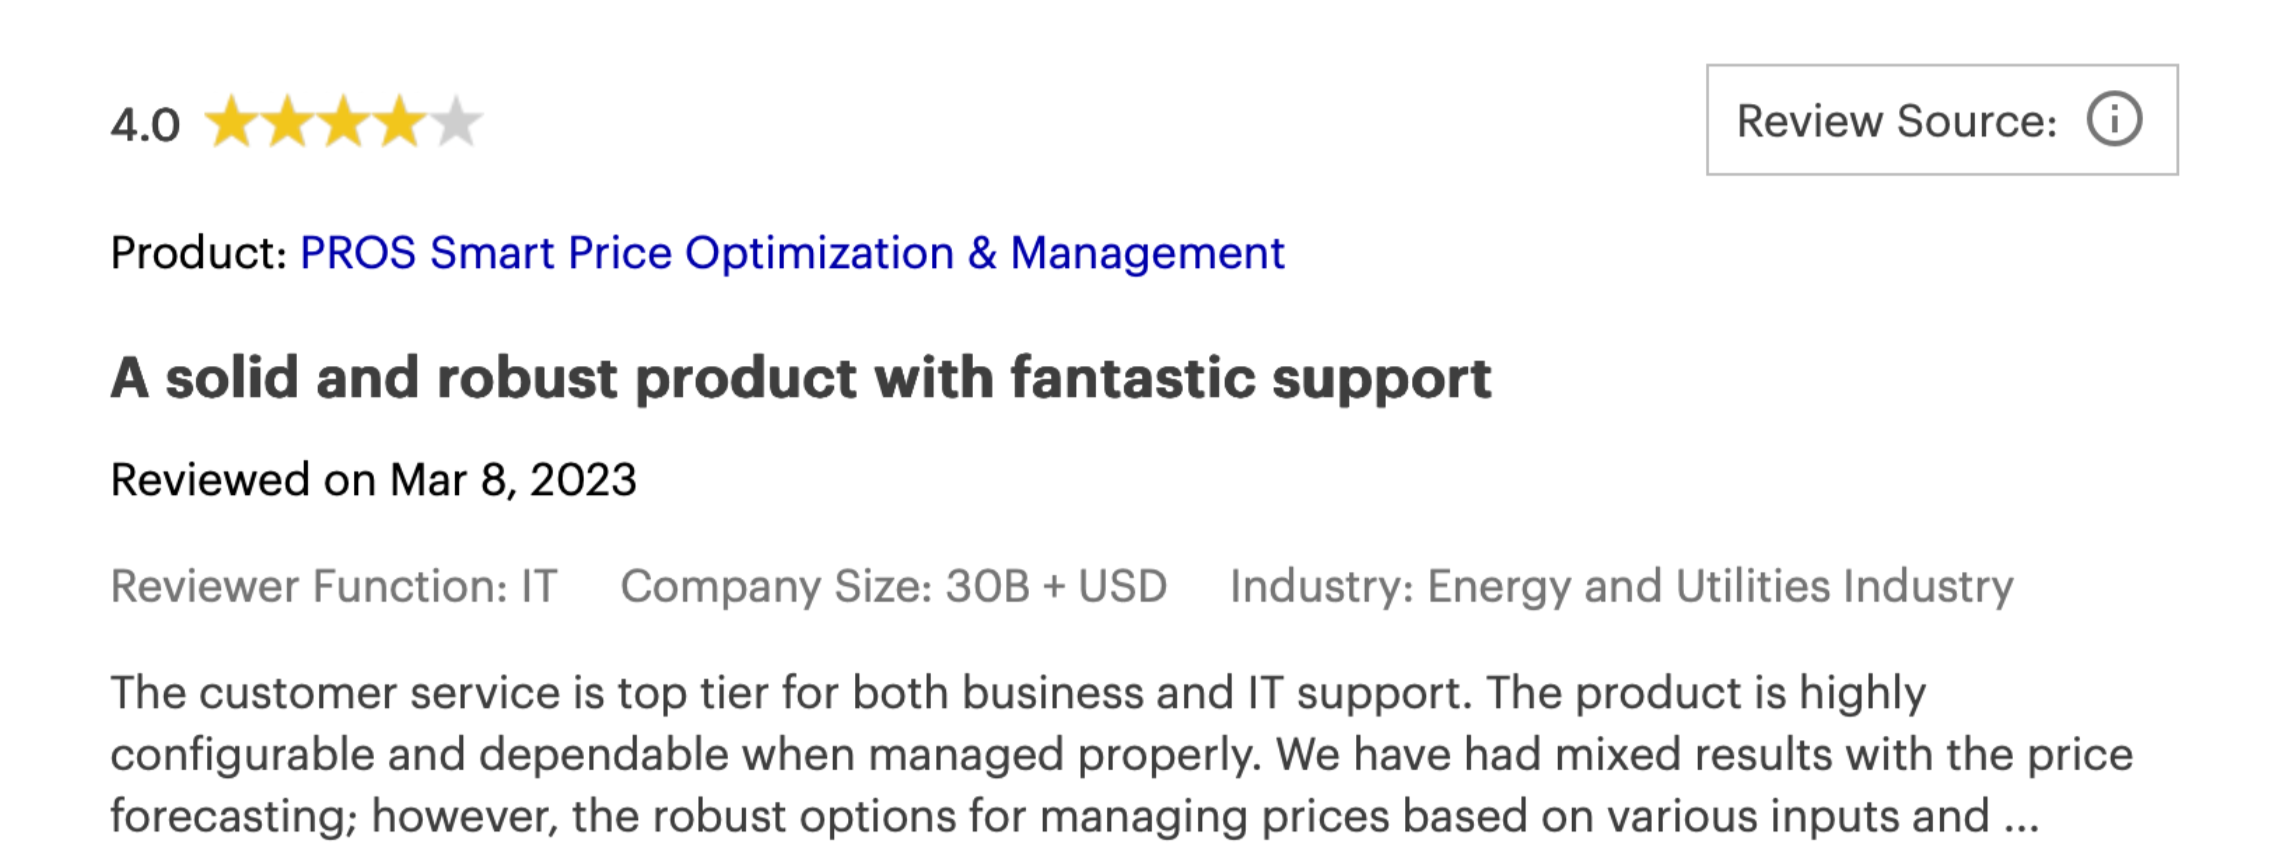2274x846 pixels.
Task: Click the third gold rating star
Action: [x=344, y=122]
